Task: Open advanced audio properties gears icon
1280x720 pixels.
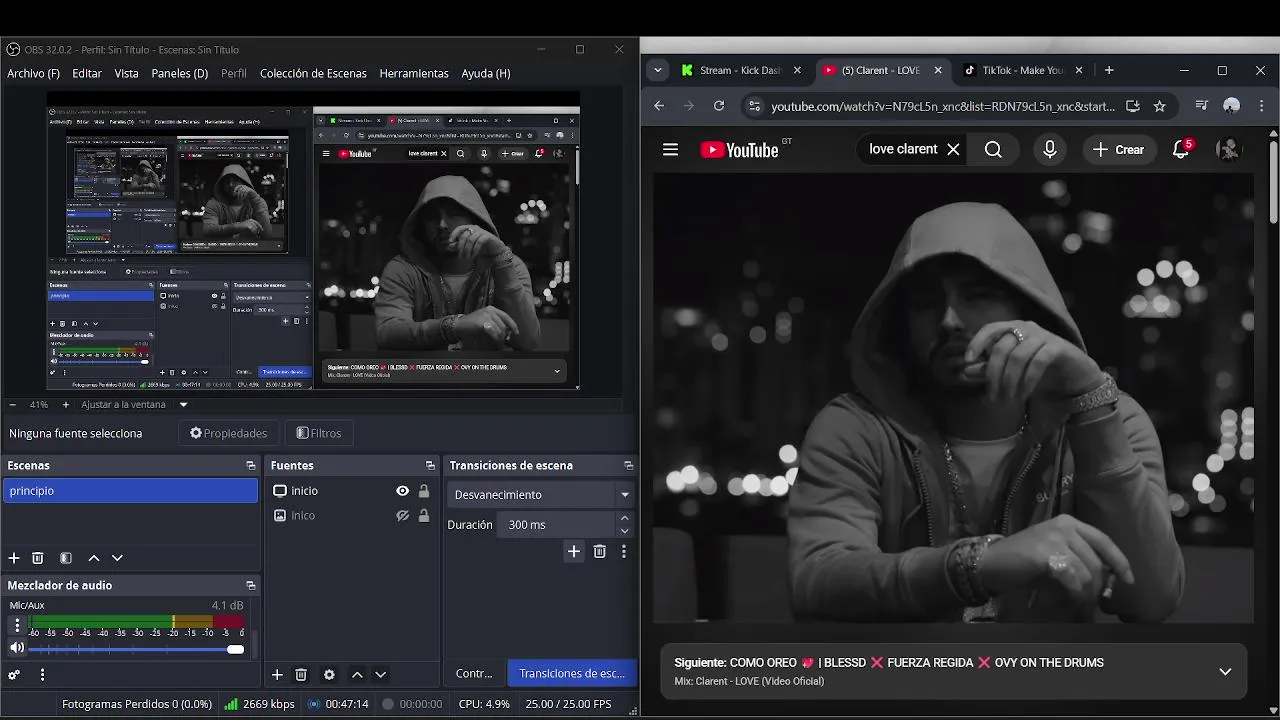Action: point(14,675)
